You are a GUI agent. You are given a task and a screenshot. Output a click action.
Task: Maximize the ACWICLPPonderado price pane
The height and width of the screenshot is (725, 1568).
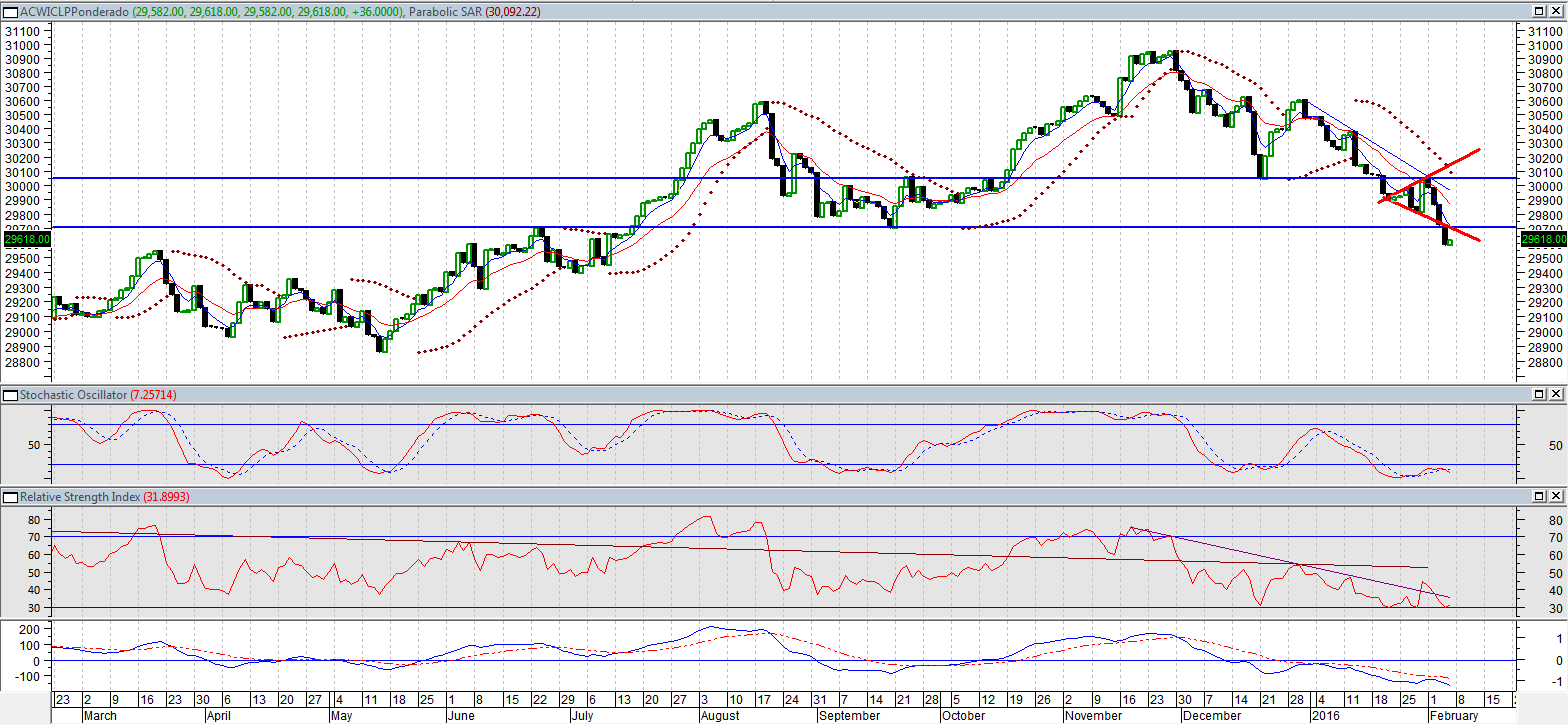coord(1540,11)
